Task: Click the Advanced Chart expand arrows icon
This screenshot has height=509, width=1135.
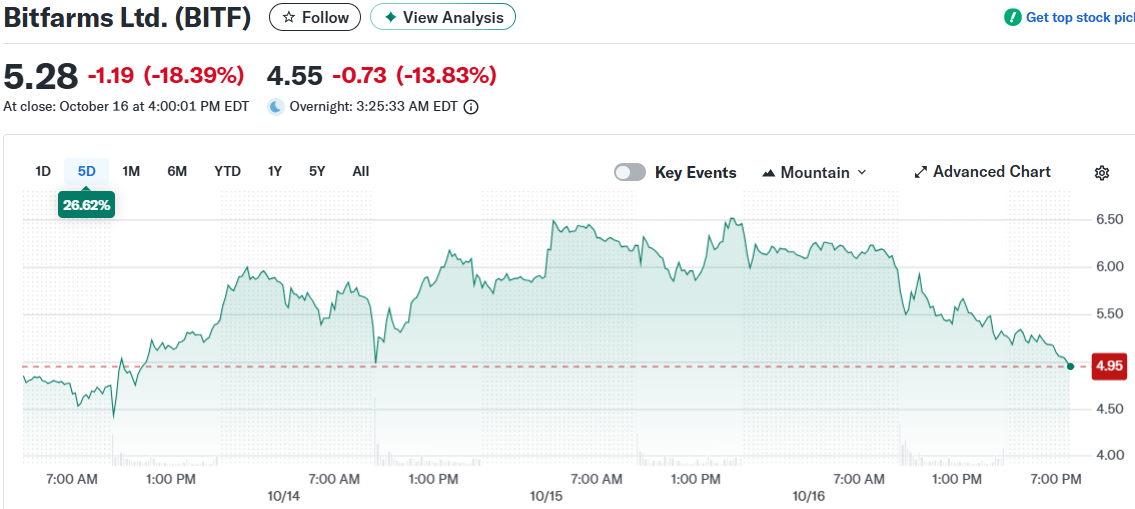Action: coord(921,172)
